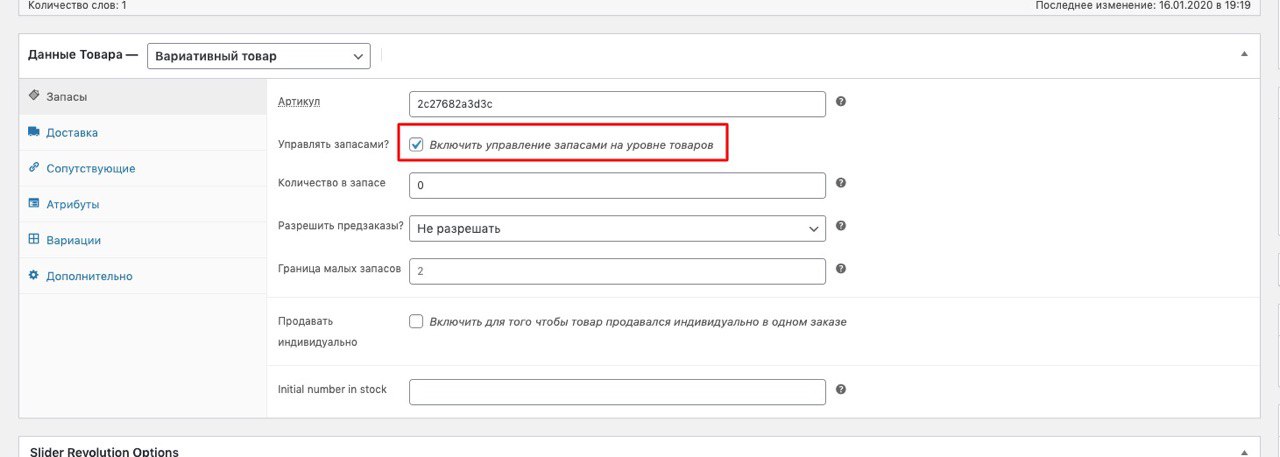Click the Данные Товара heading
Image resolution: width=1280 pixels, height=457 pixels.
click(84, 56)
